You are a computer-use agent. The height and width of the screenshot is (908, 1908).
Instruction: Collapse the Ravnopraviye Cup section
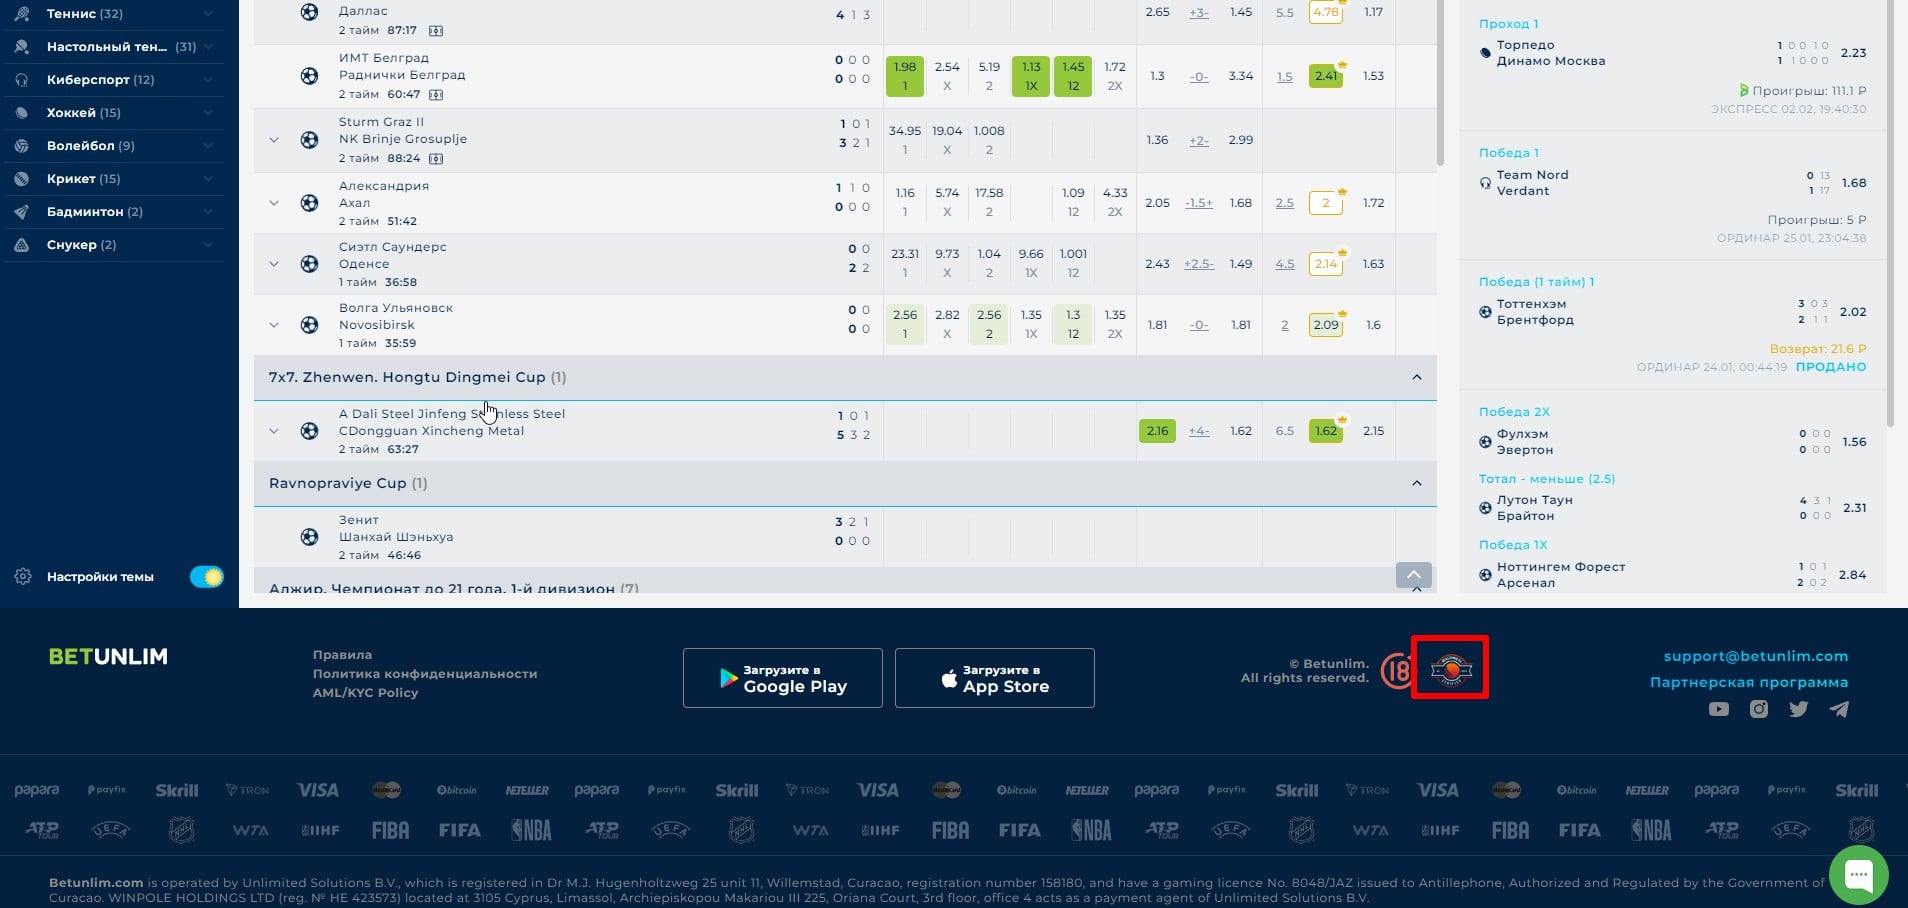point(1416,483)
